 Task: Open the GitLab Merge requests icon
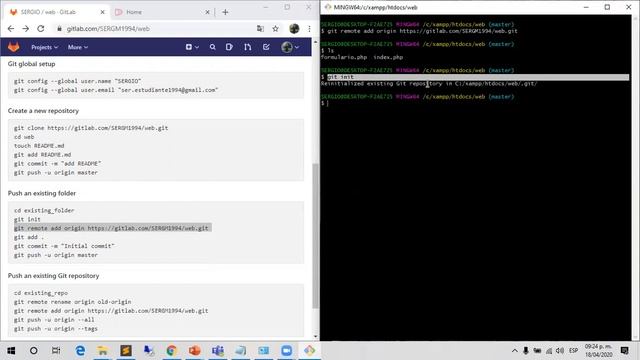[248, 47]
